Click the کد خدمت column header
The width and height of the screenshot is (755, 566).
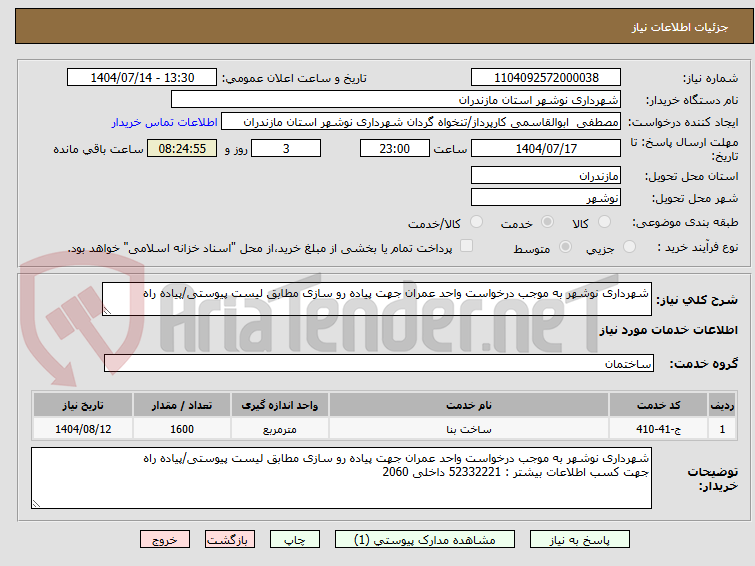(658, 405)
